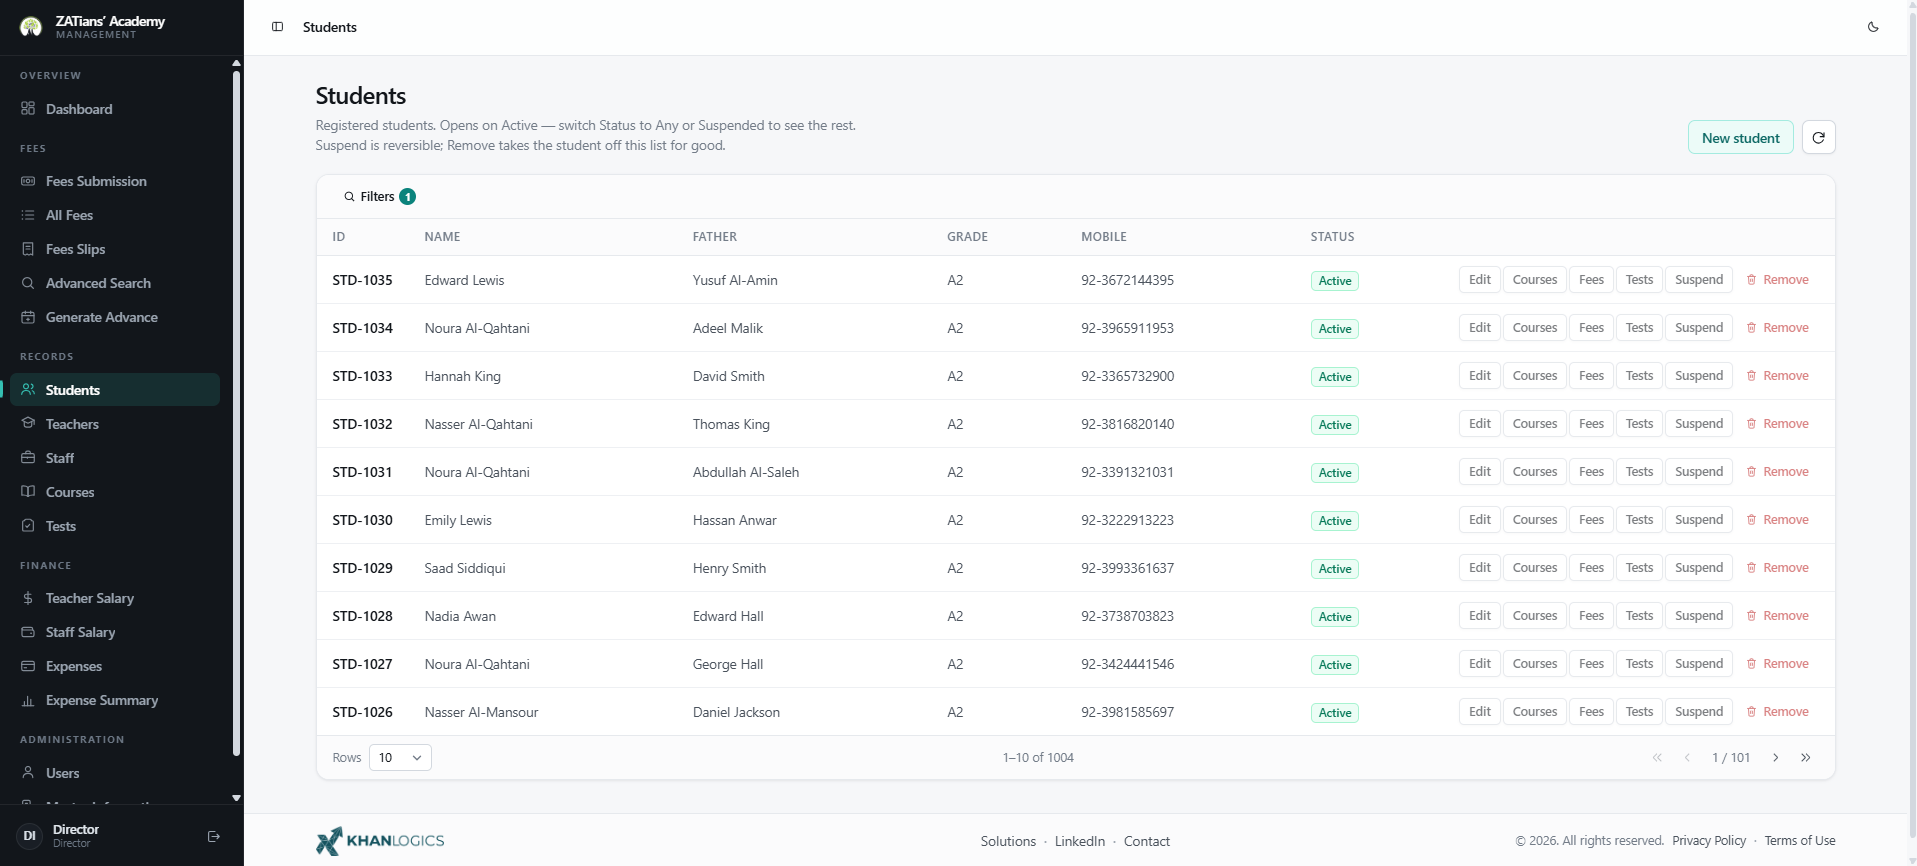1917x866 pixels.
Task: Click the Active status badge for STD-1031
Action: tap(1335, 473)
